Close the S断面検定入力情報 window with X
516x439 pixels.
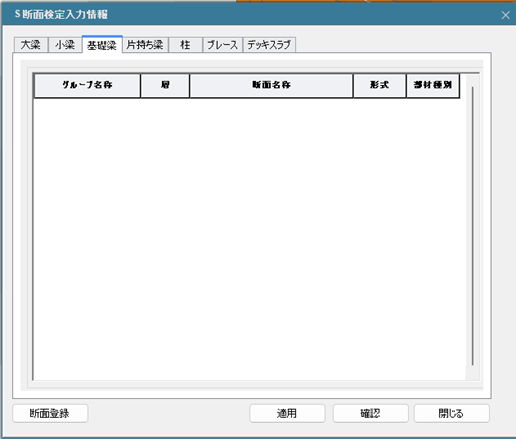coord(505,15)
